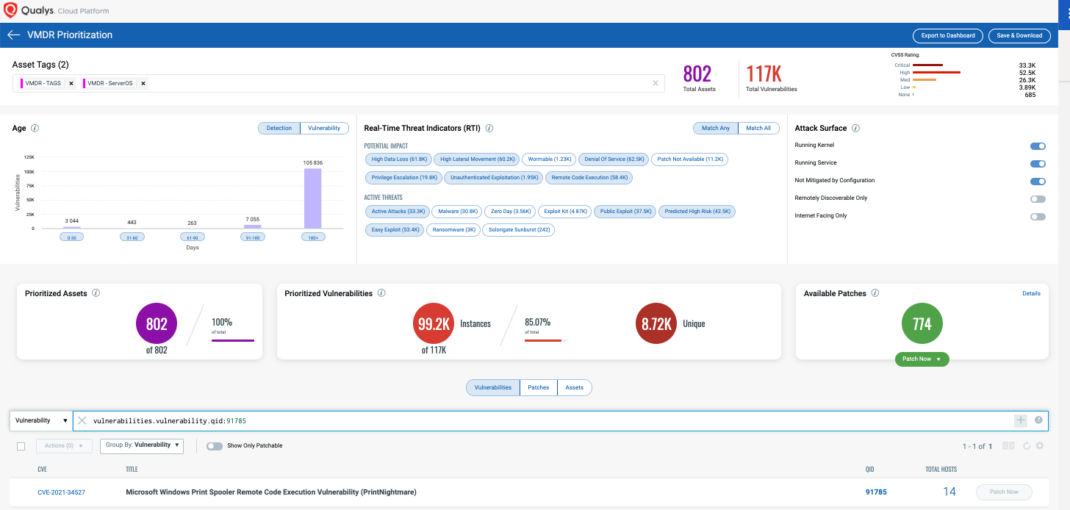Select the 91-180 days age bar

tap(252, 227)
